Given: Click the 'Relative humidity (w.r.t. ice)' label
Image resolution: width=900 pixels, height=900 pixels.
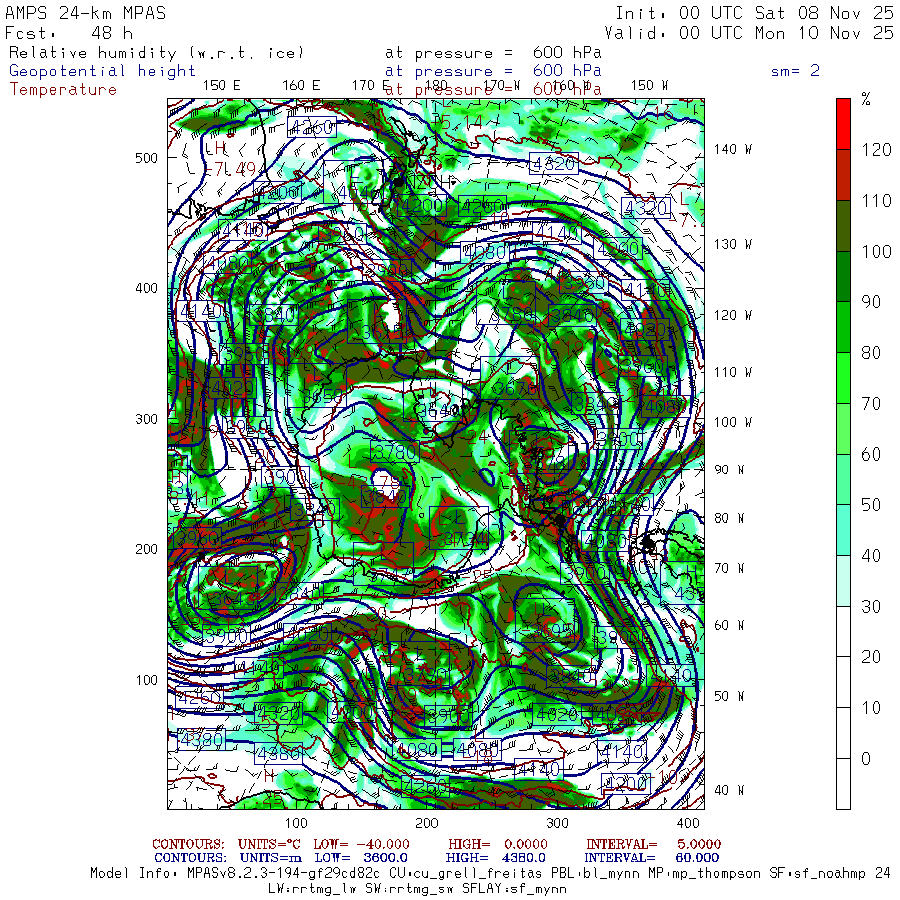Looking at the screenshot, I should coord(156,53).
